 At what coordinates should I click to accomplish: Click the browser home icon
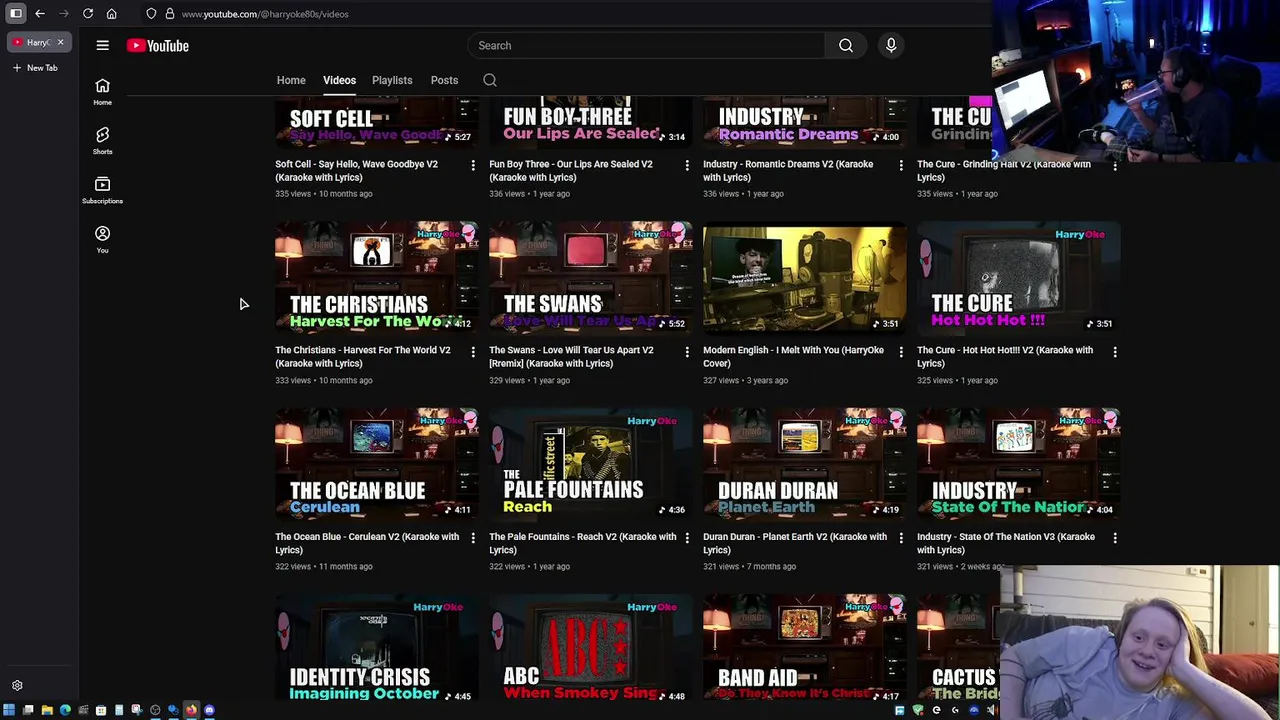point(112,14)
